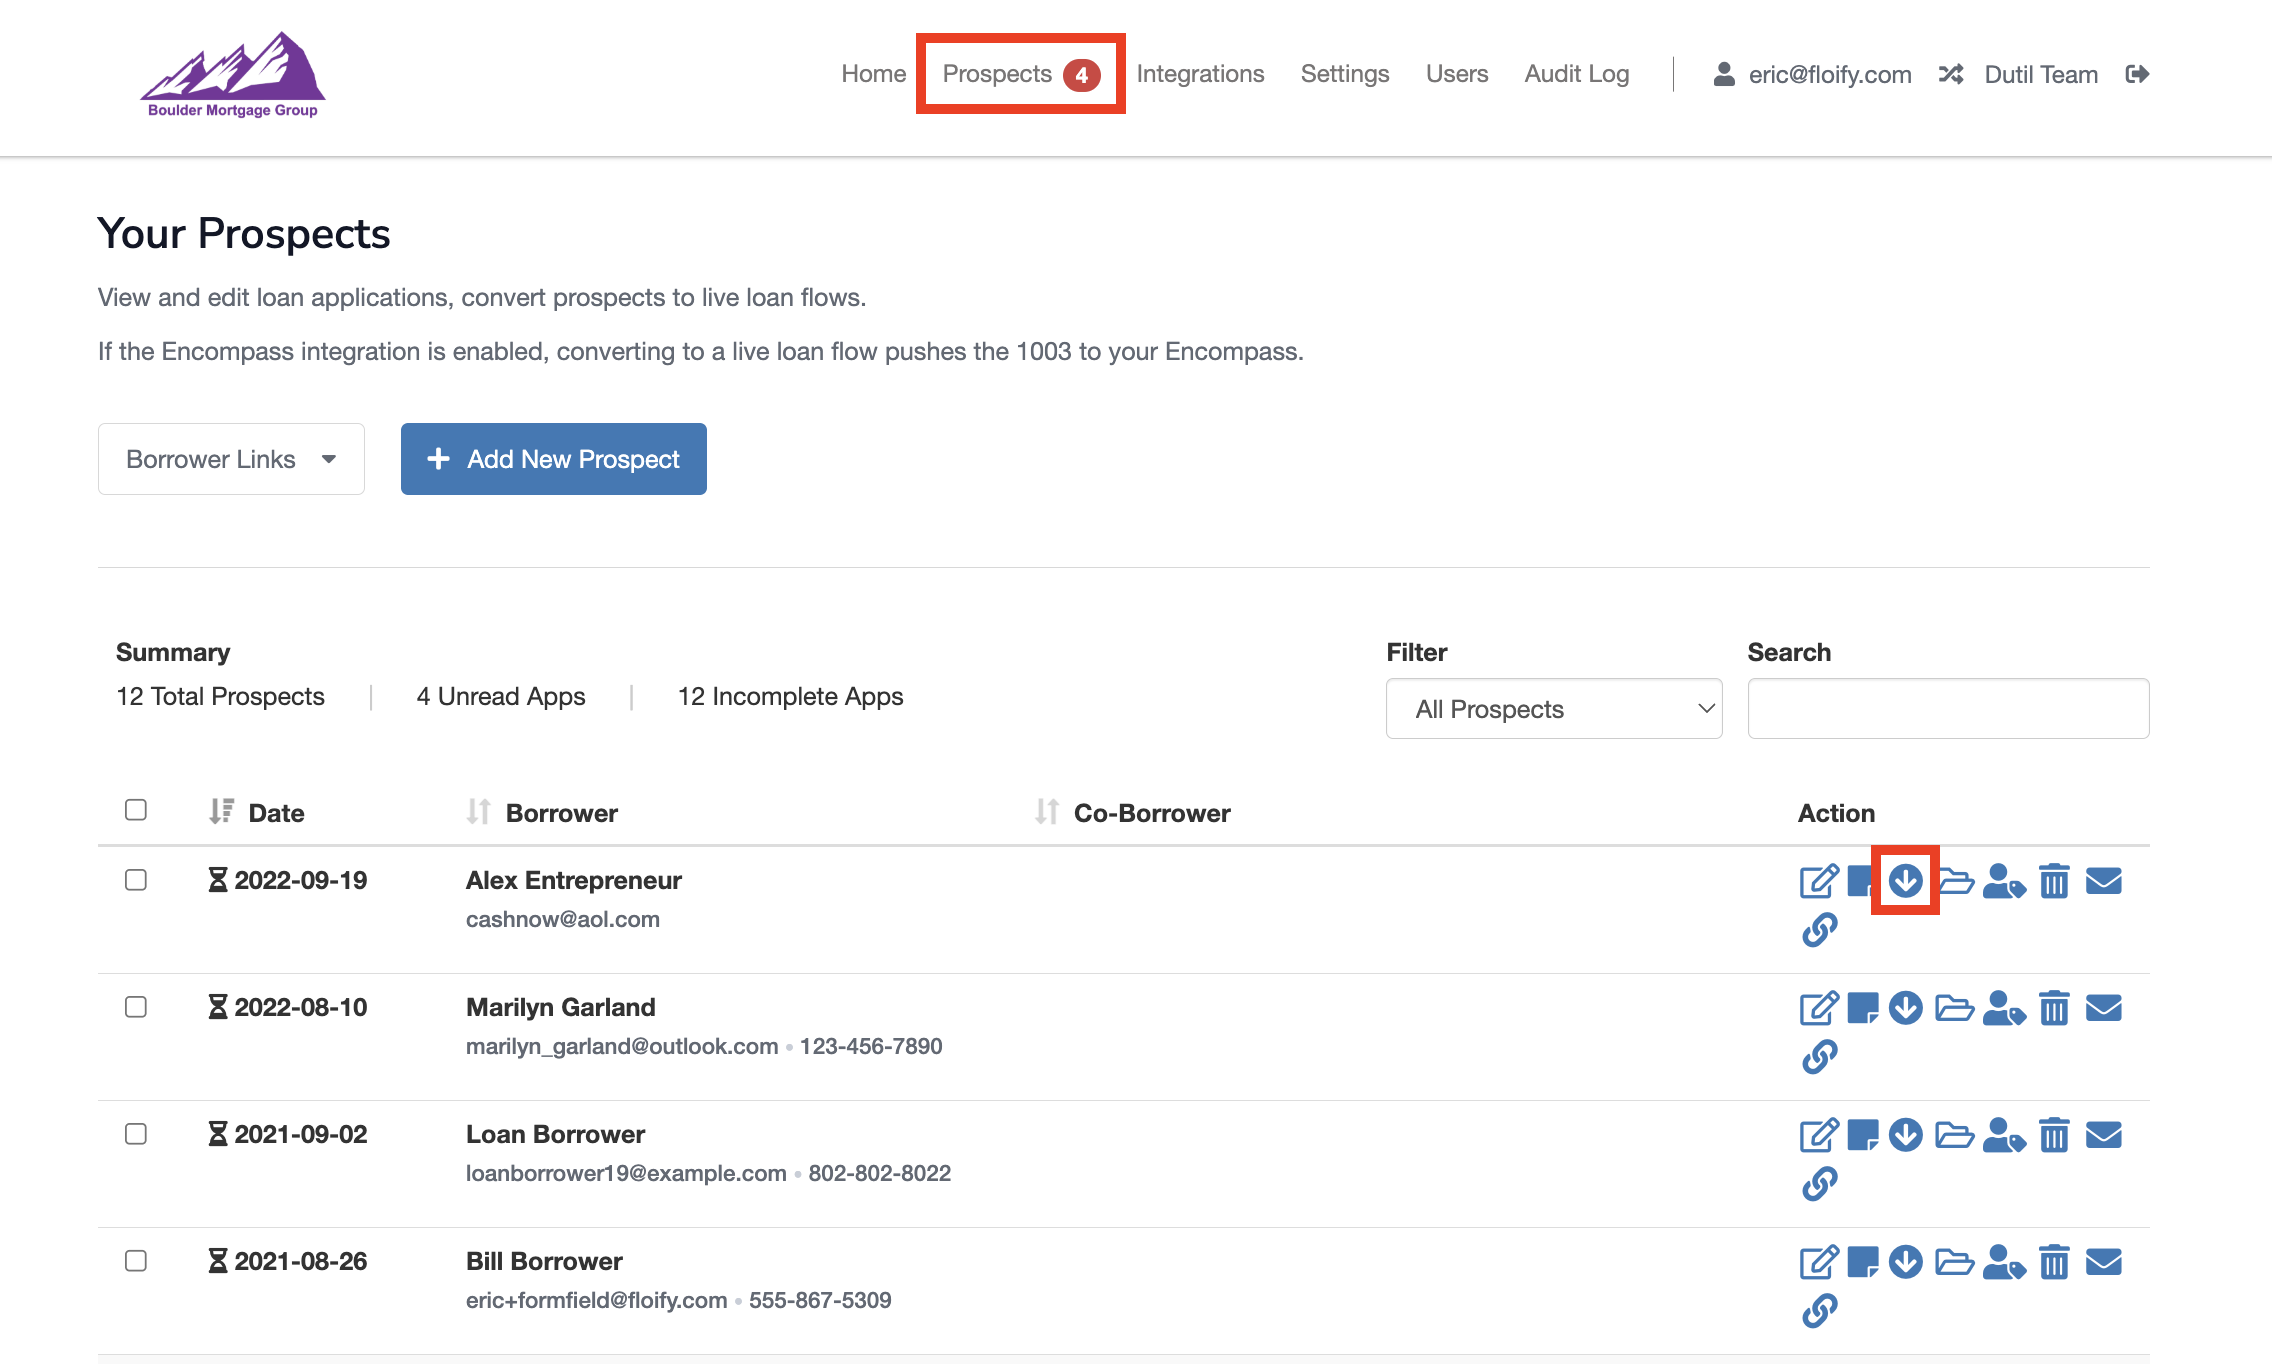
Task: Click edit icon for Alex Entrepreneur
Action: click(1818, 881)
